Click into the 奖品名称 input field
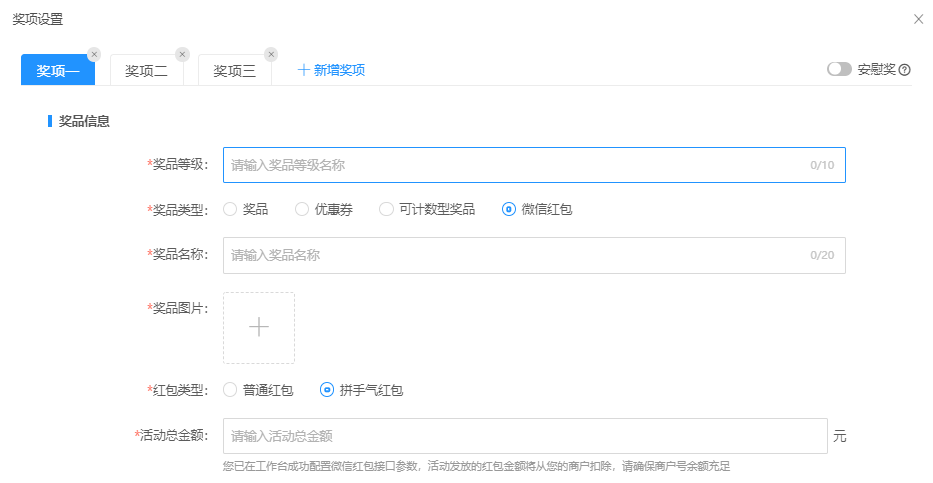933x483 pixels. click(x=534, y=255)
